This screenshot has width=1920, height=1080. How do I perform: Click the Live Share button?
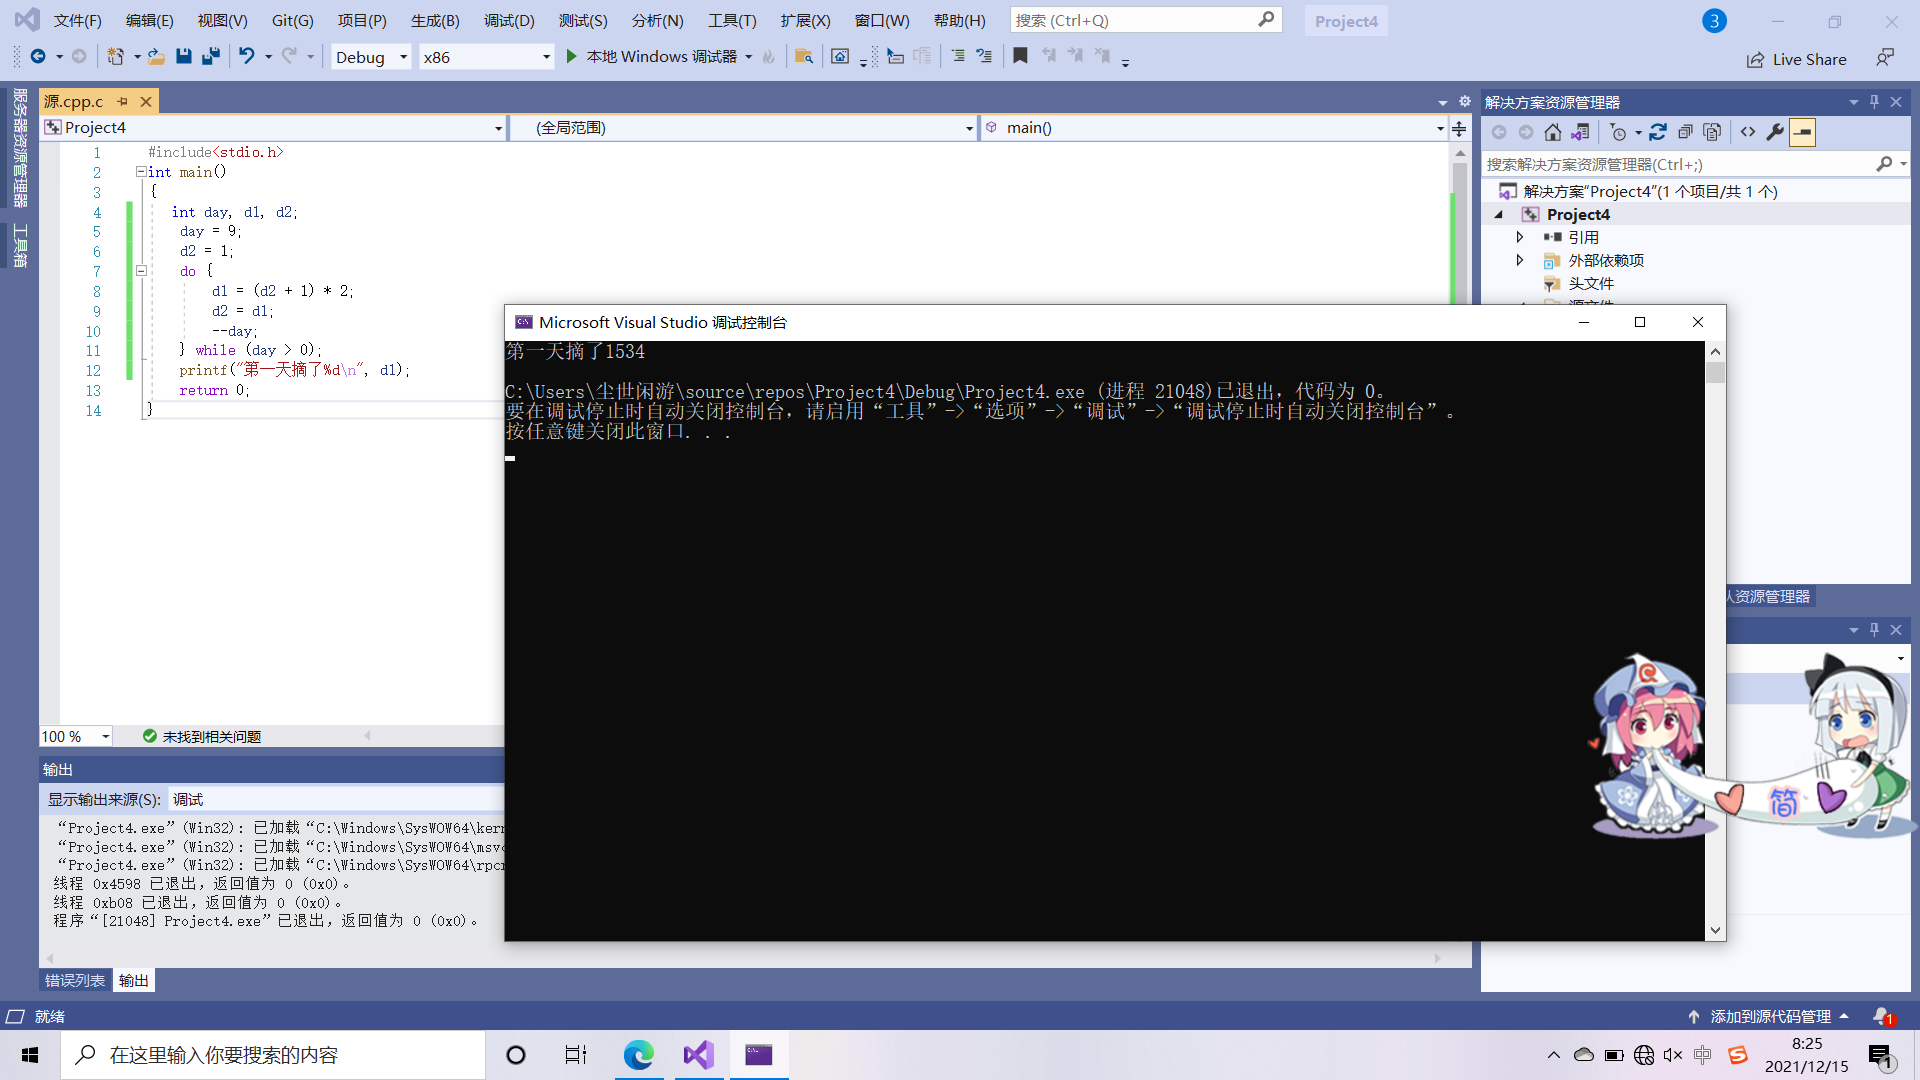1797,59
